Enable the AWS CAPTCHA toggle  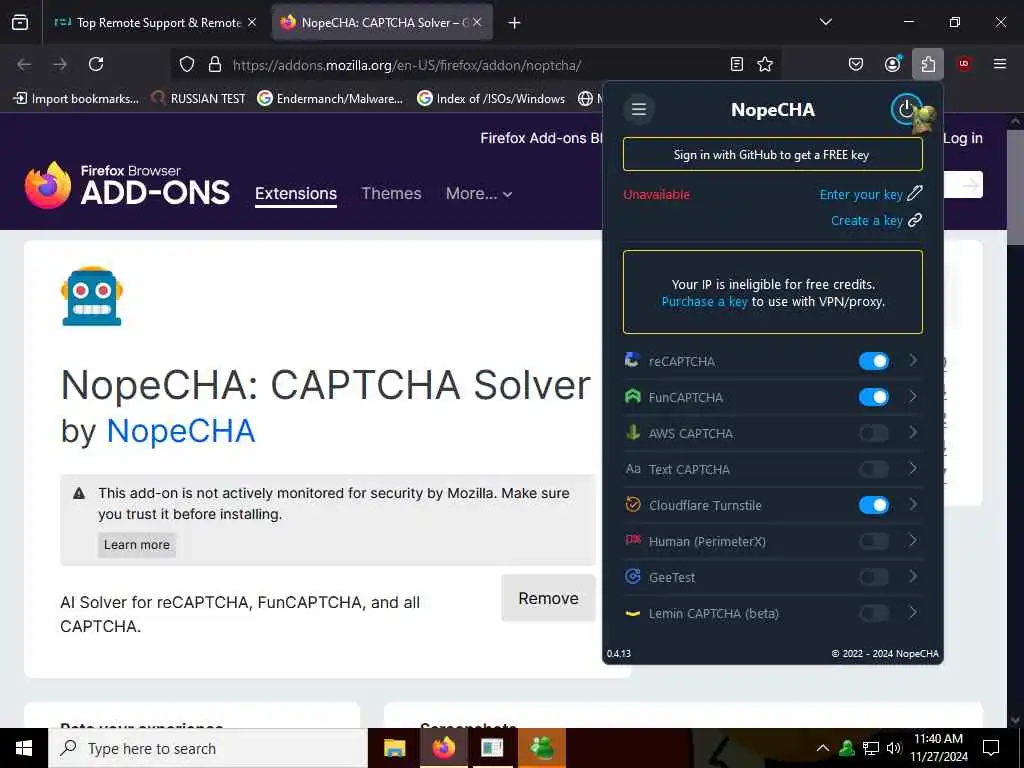pyautogui.click(x=874, y=432)
